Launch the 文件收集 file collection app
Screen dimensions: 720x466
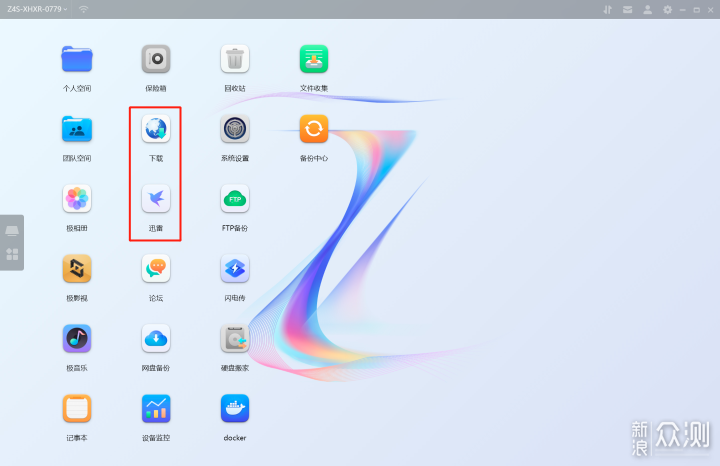[314, 59]
